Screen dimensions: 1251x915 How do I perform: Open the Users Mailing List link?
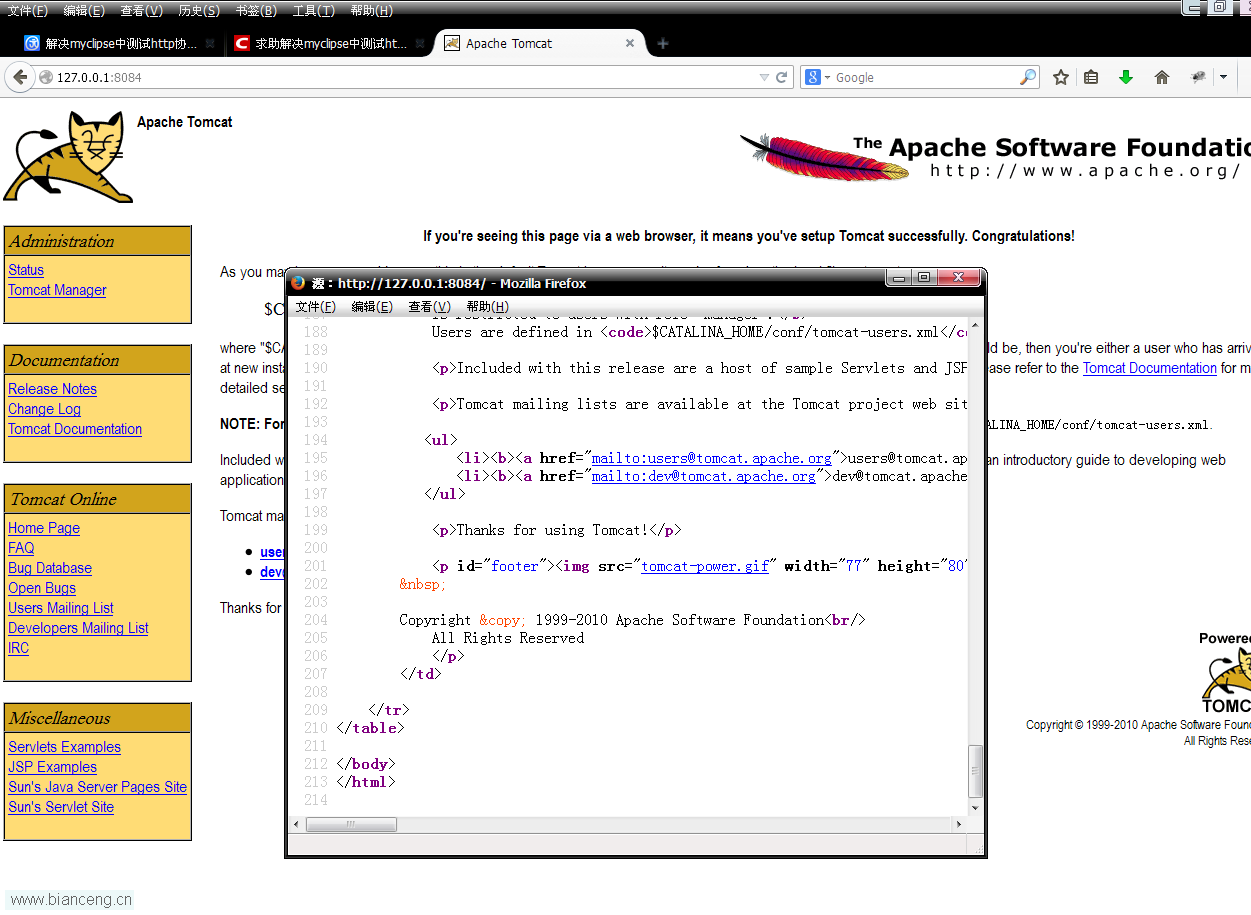(x=61, y=608)
